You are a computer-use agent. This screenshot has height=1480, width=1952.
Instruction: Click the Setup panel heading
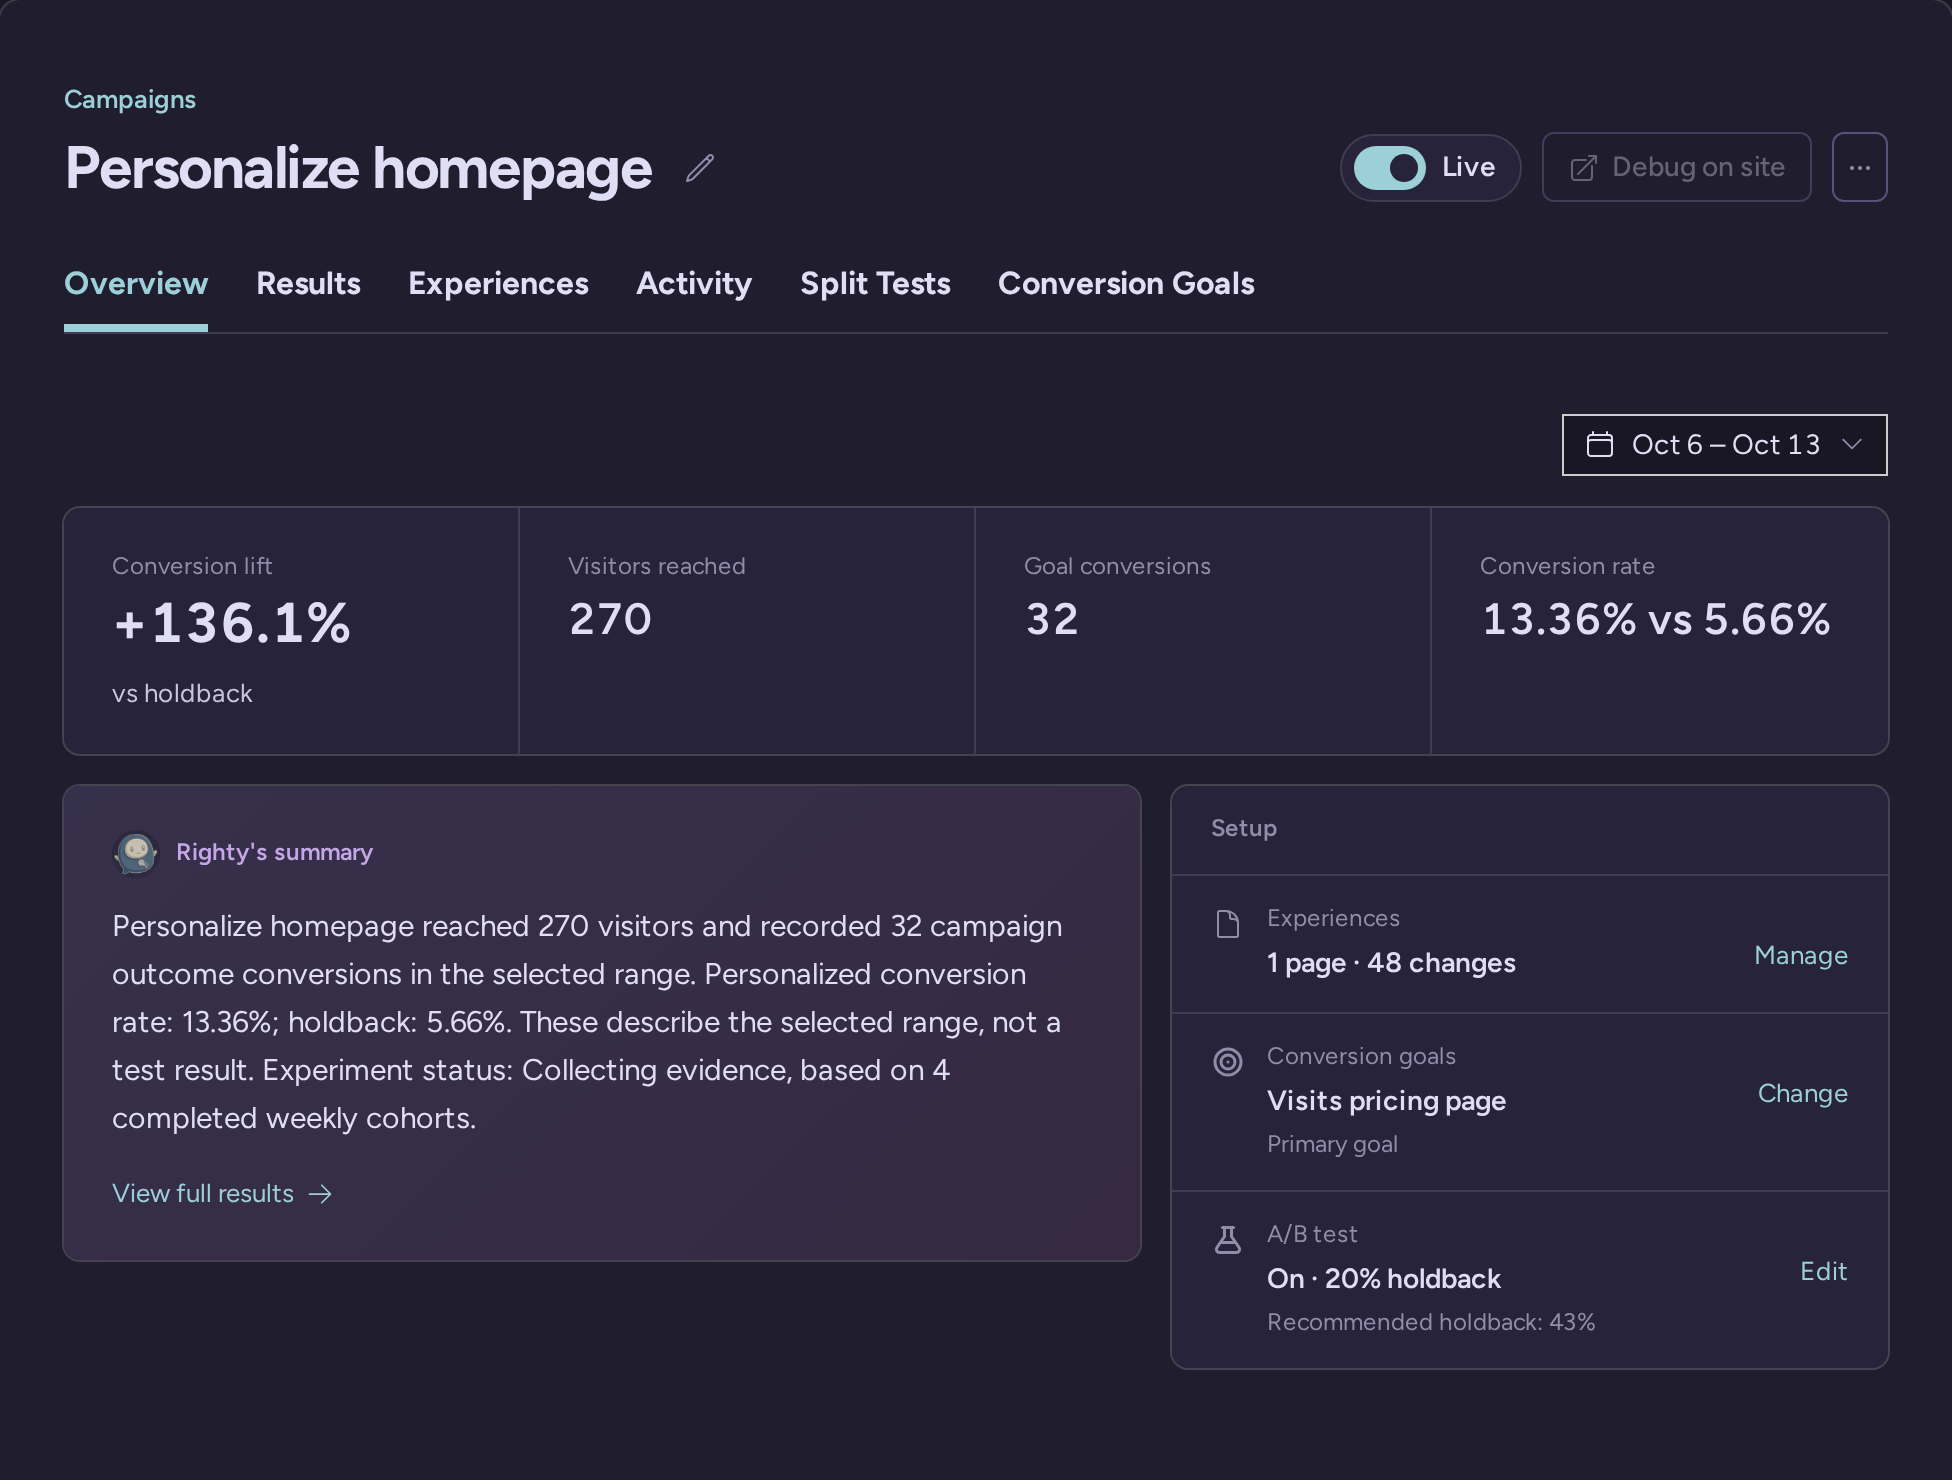point(1244,829)
